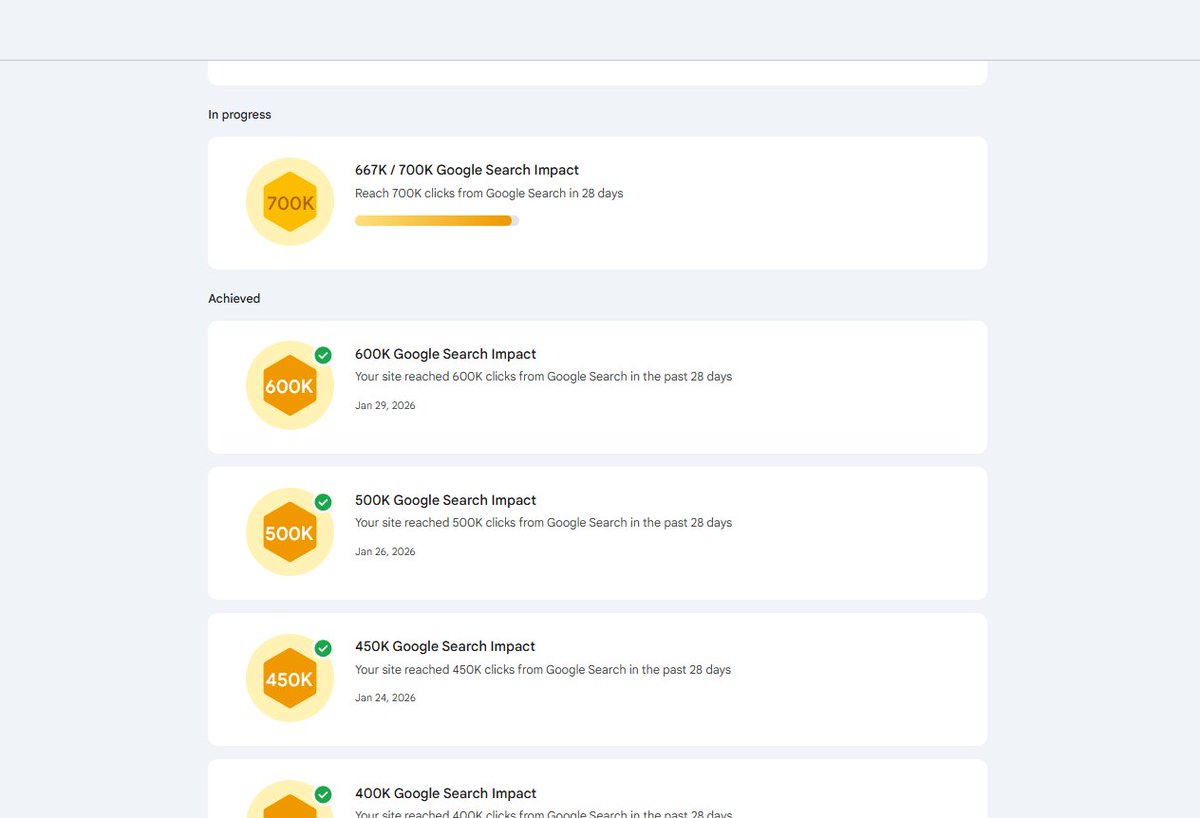The image size is (1200, 818).
Task: Click 'Your site reached 500K clicks' description
Action: [544, 523]
